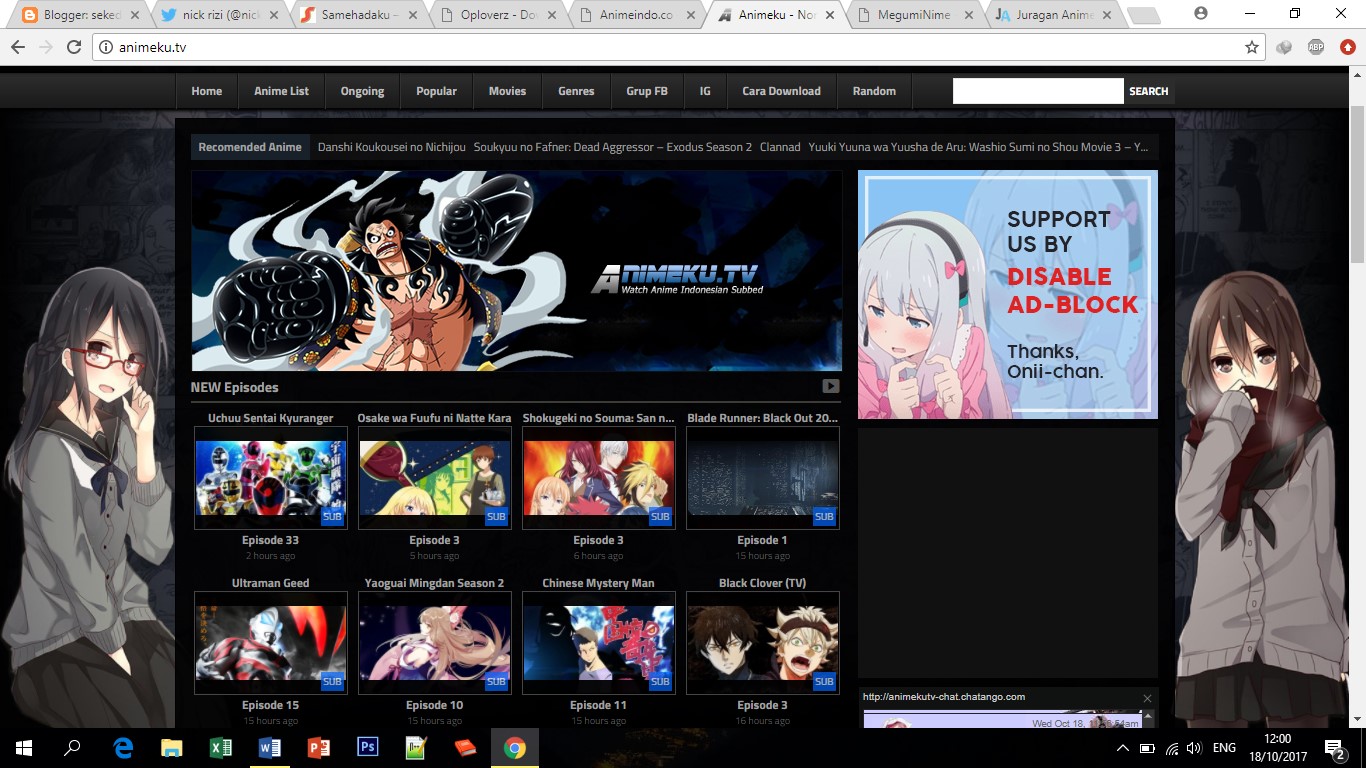The image size is (1366, 768).
Task: Click the Disable Ad-Block support banner
Action: (x=1008, y=294)
